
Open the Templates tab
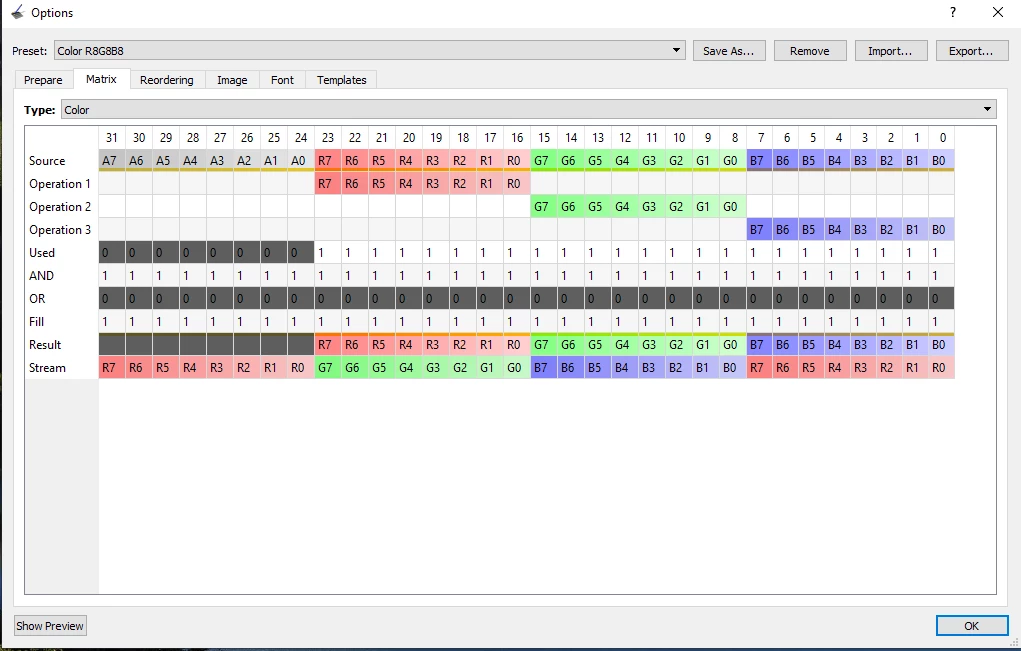341,79
